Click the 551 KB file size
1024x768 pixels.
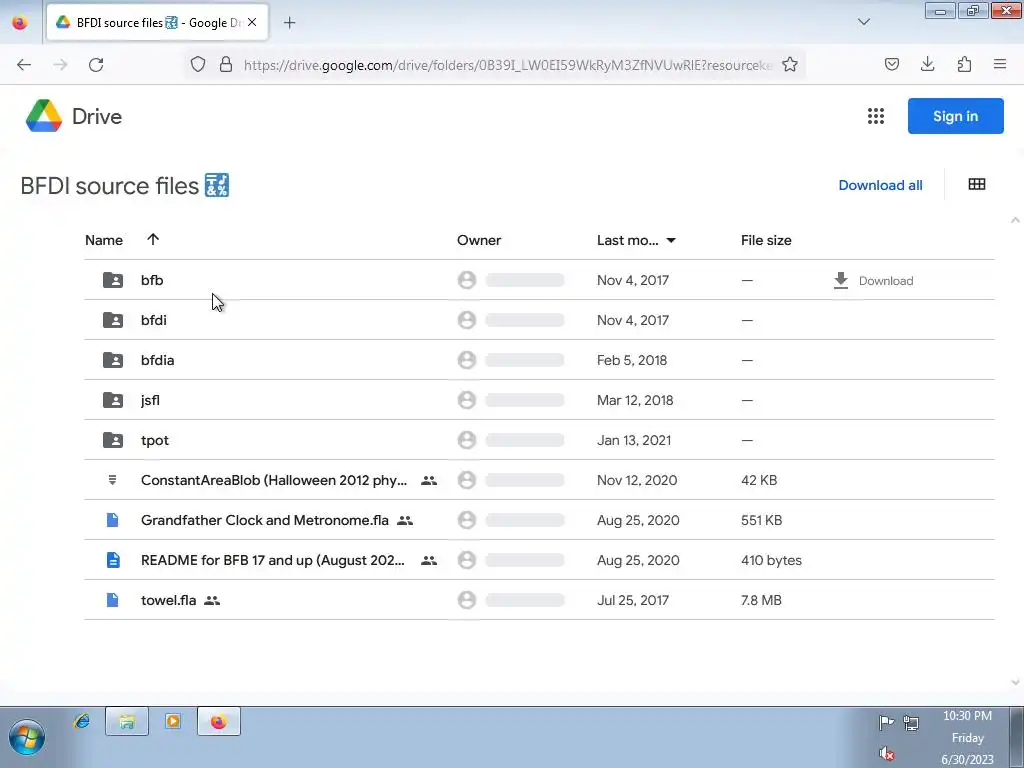point(761,520)
